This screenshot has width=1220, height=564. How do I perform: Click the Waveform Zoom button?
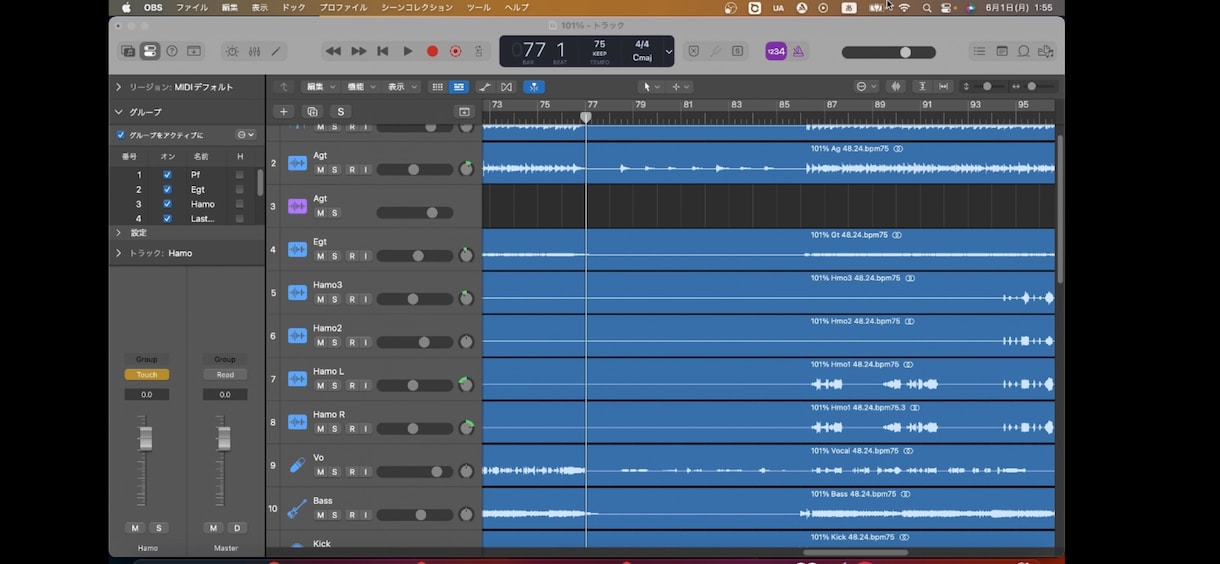(896, 87)
